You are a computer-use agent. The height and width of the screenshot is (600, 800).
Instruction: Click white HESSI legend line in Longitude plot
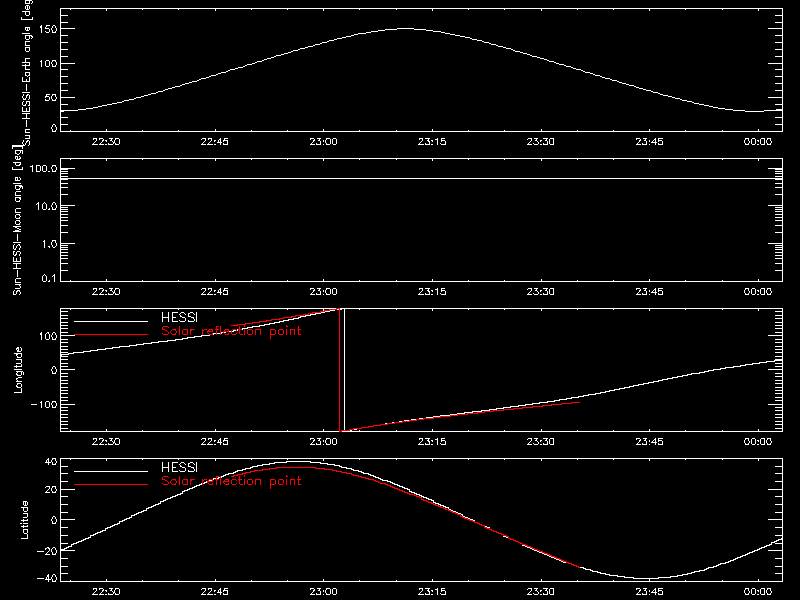point(111,321)
